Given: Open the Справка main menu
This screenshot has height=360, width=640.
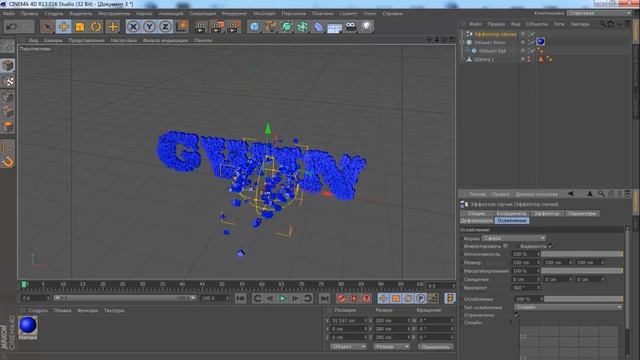Looking at the screenshot, I should click(x=392, y=13).
